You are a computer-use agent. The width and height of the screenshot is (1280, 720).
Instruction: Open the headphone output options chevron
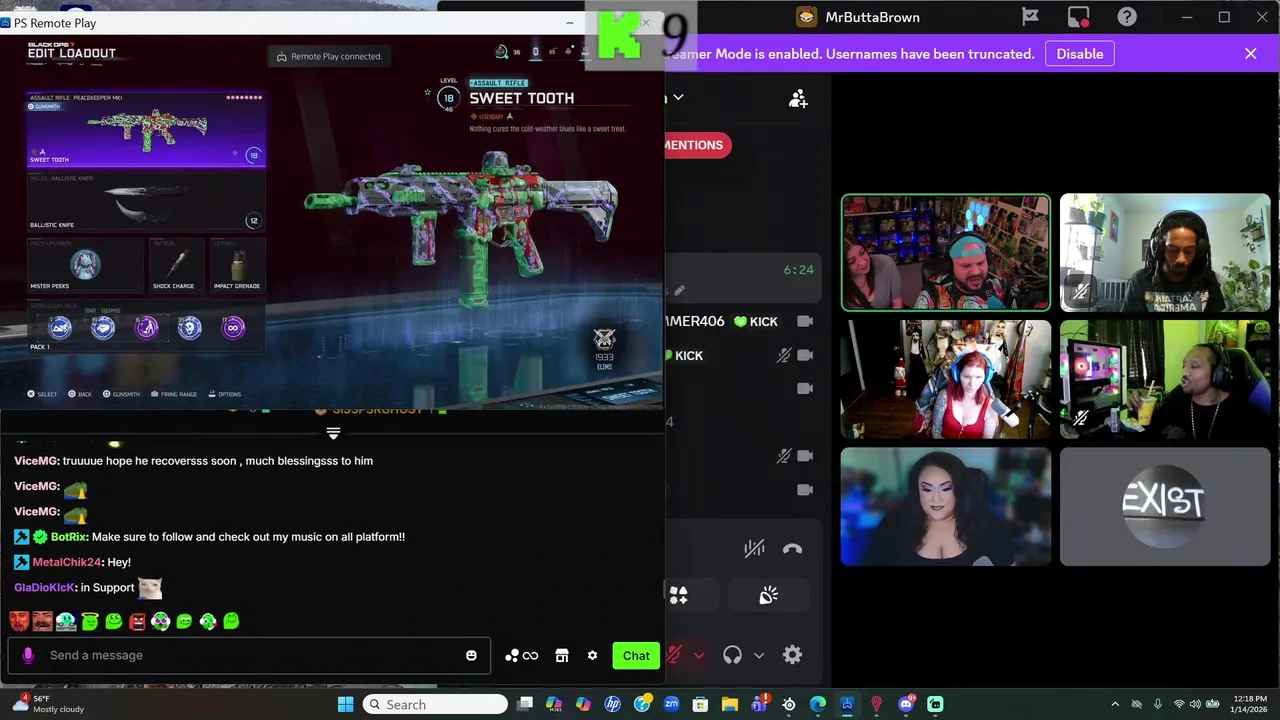click(x=759, y=656)
